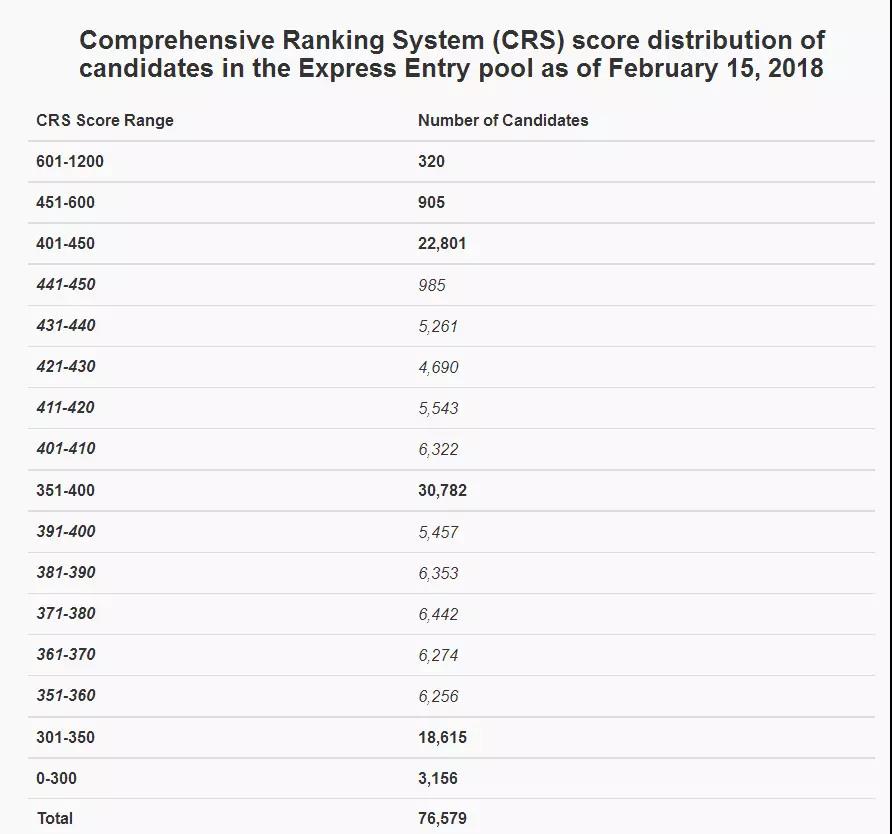Select the 391-400 score range row
The image size is (892, 834).
click(x=66, y=531)
